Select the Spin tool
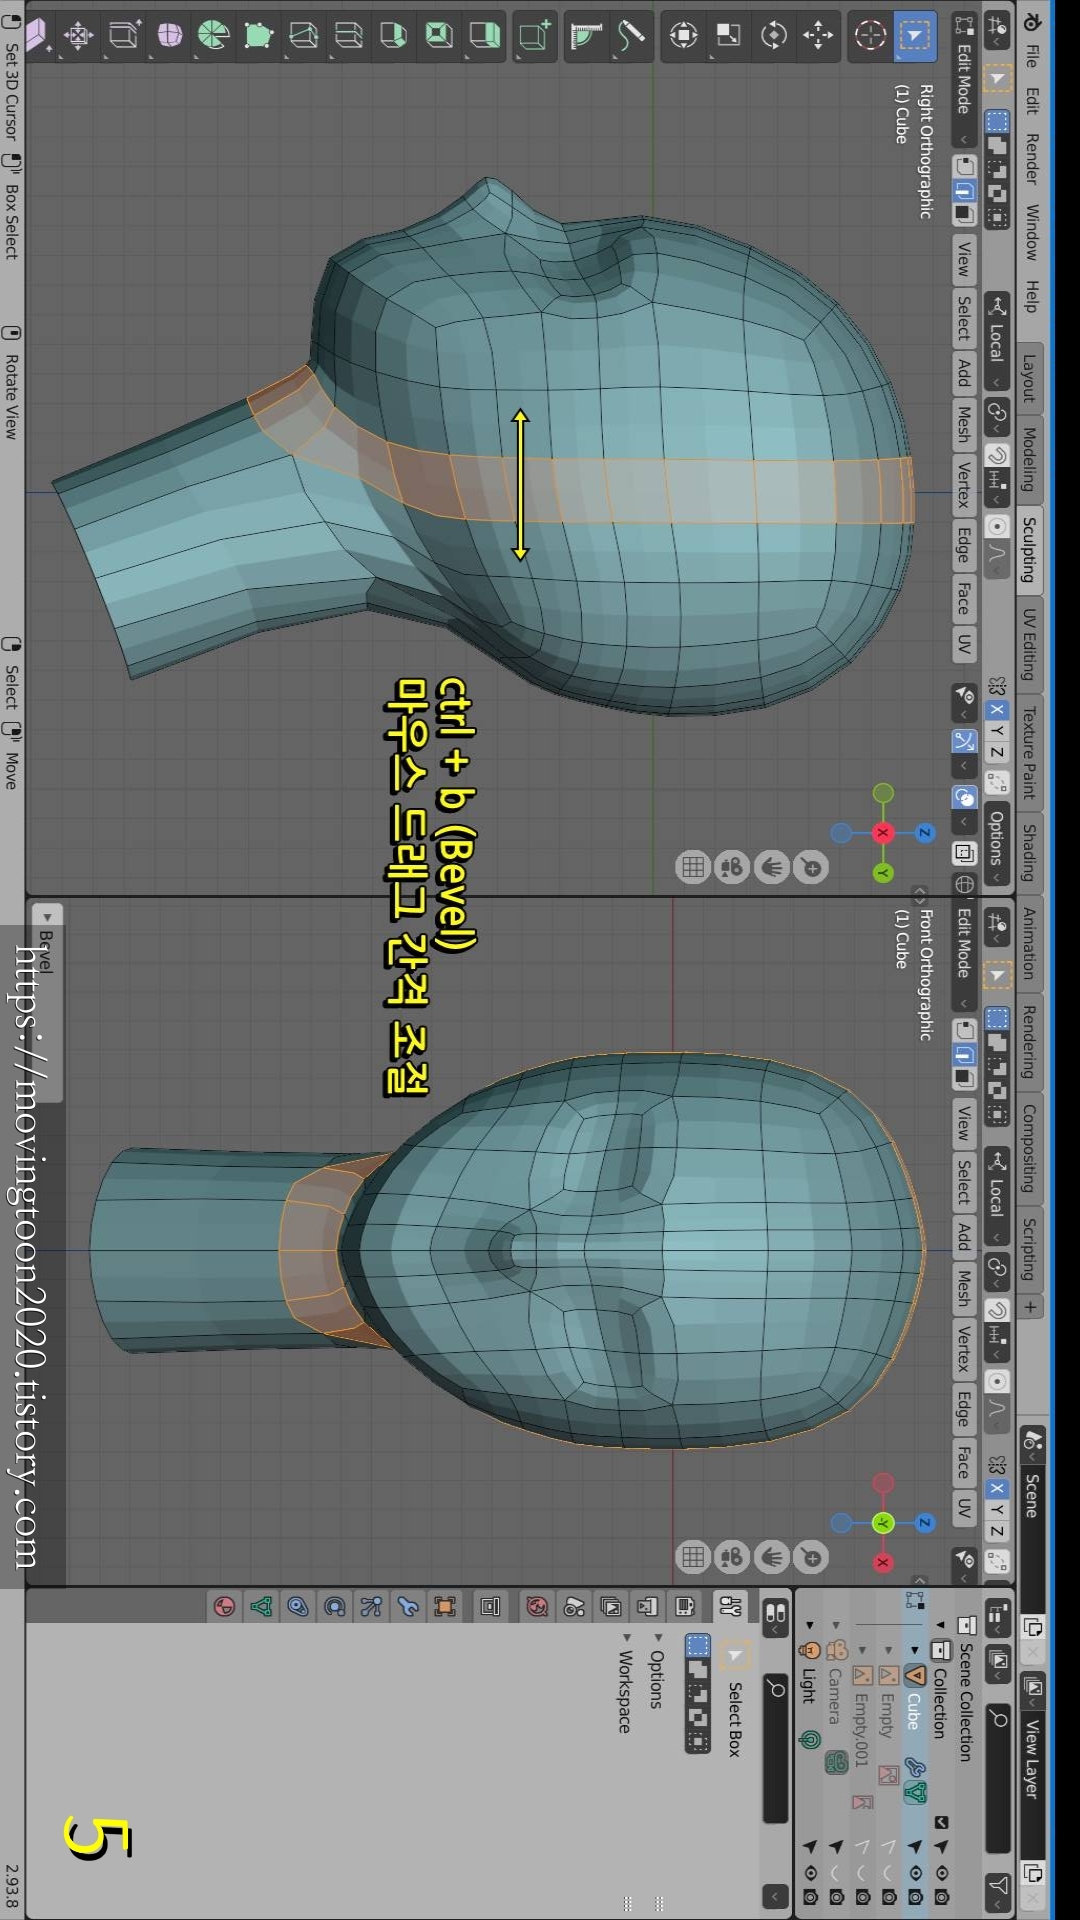Viewport: 1080px width, 1920px height. coord(214,36)
